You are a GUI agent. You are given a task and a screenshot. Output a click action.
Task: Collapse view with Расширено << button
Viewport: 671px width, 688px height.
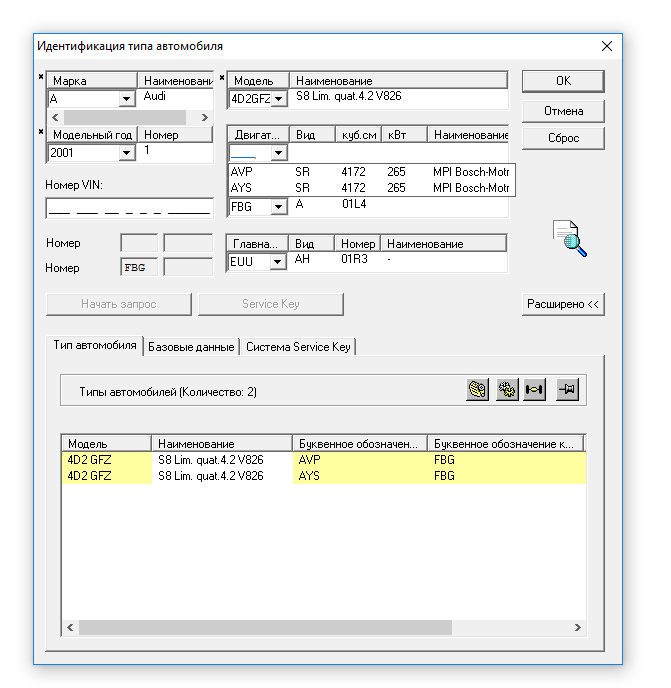[x=563, y=304]
